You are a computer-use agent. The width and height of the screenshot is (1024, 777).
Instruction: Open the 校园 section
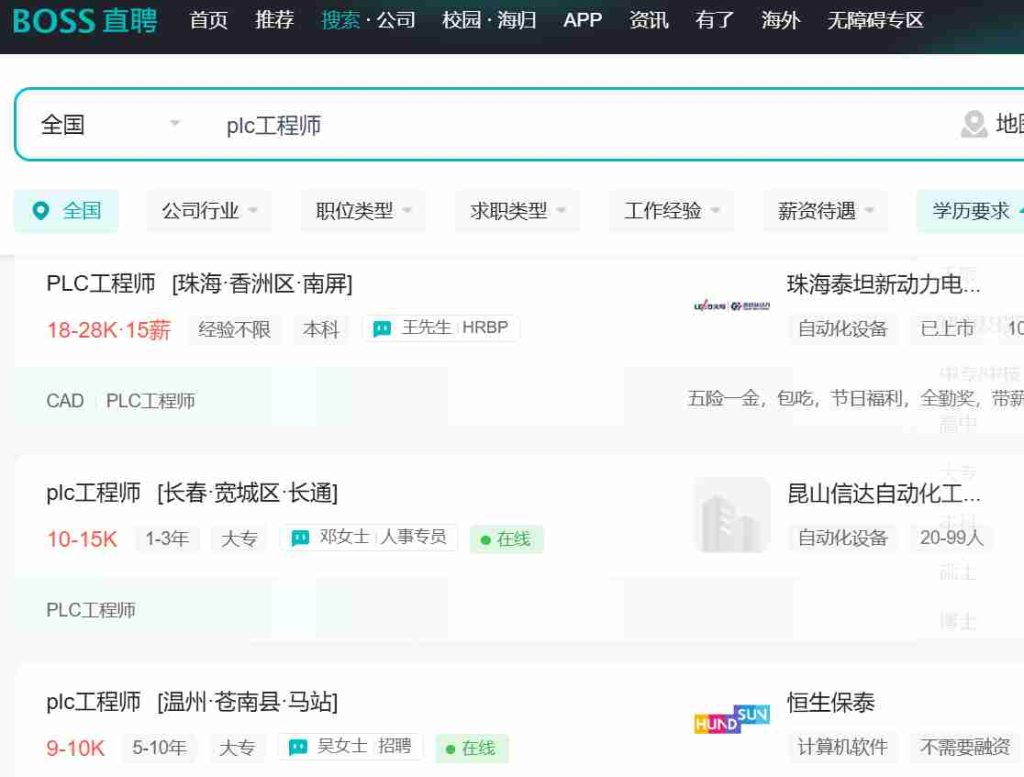[x=461, y=20]
